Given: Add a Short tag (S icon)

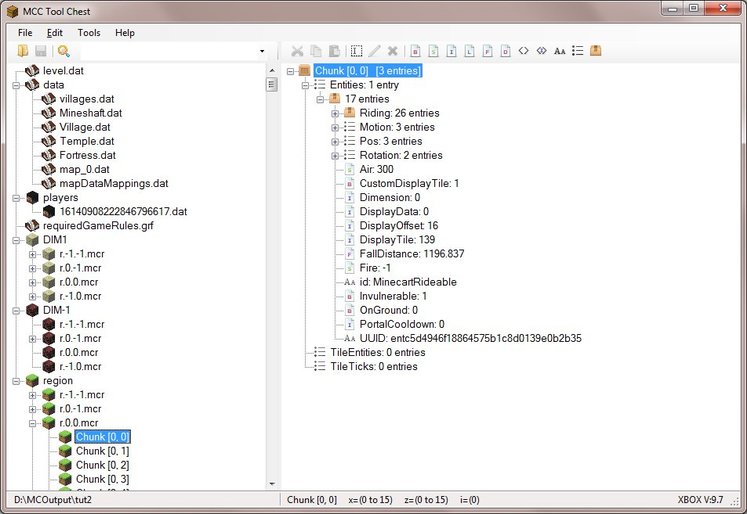Looking at the screenshot, I should (434, 50).
